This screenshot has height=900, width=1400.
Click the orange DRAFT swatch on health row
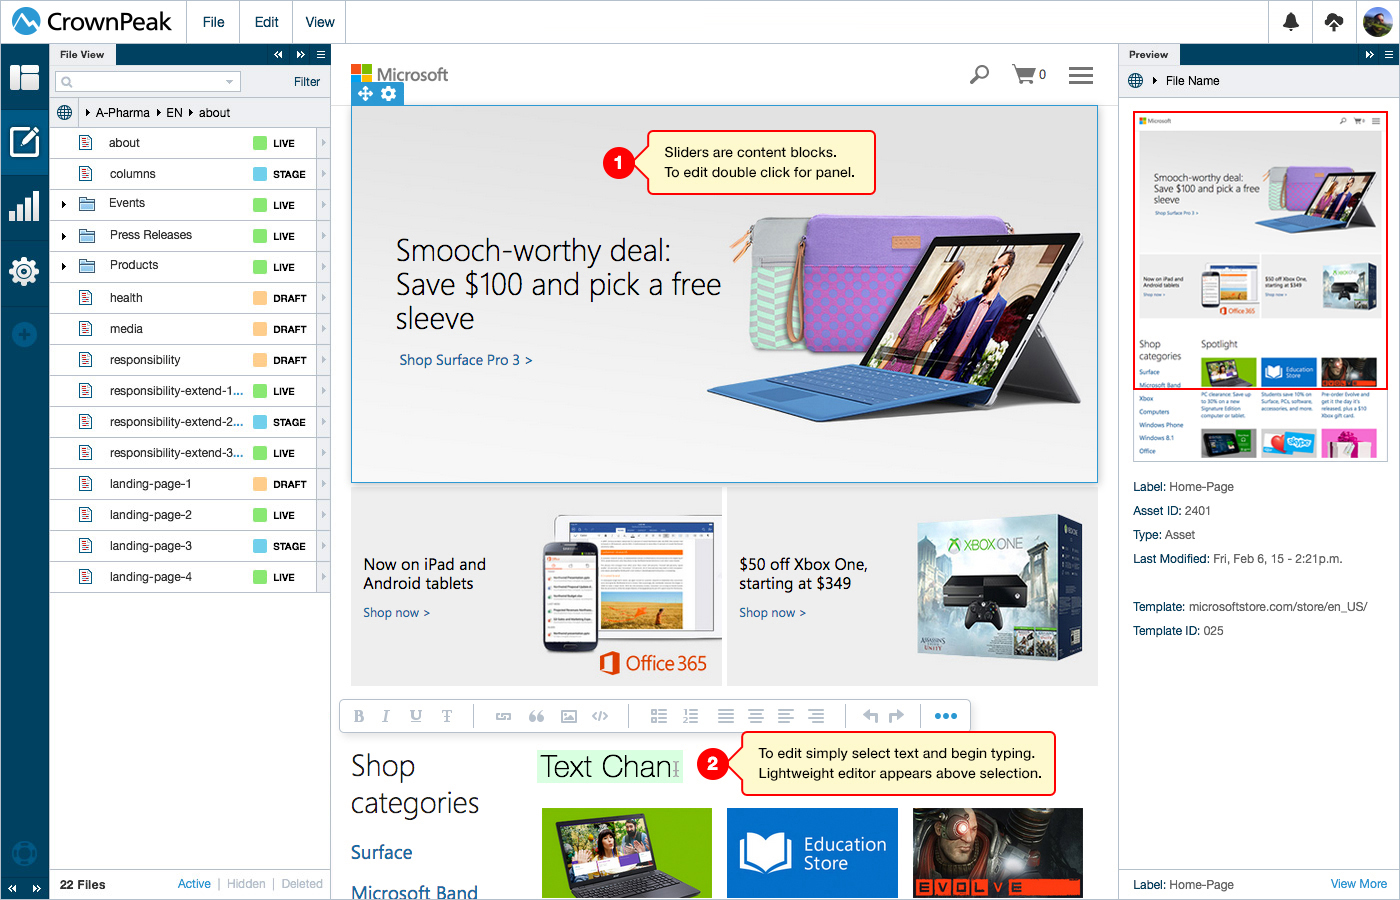(x=260, y=298)
